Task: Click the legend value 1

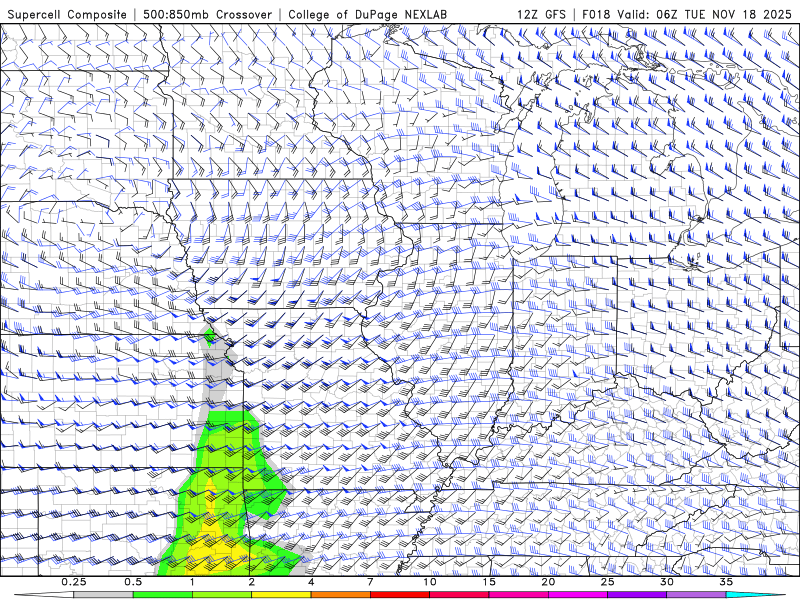Action: pos(192,582)
